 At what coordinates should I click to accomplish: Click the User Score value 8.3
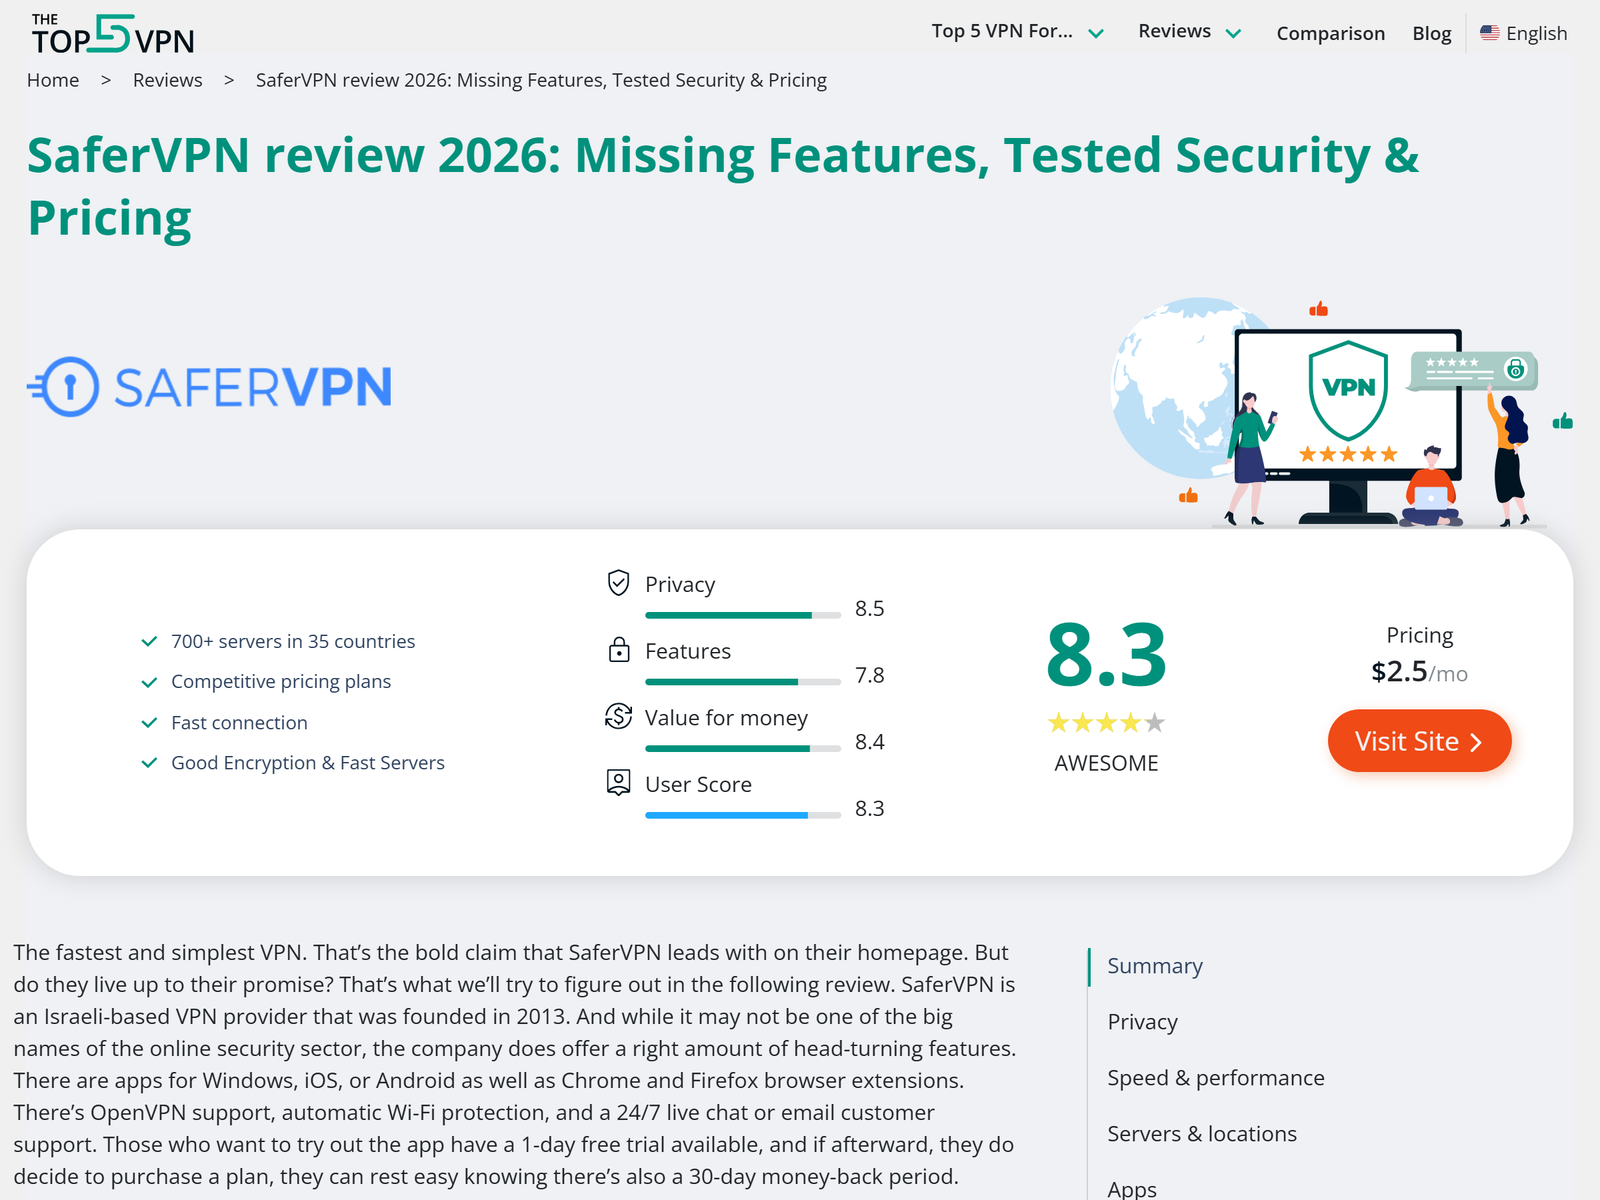pyautogui.click(x=869, y=808)
